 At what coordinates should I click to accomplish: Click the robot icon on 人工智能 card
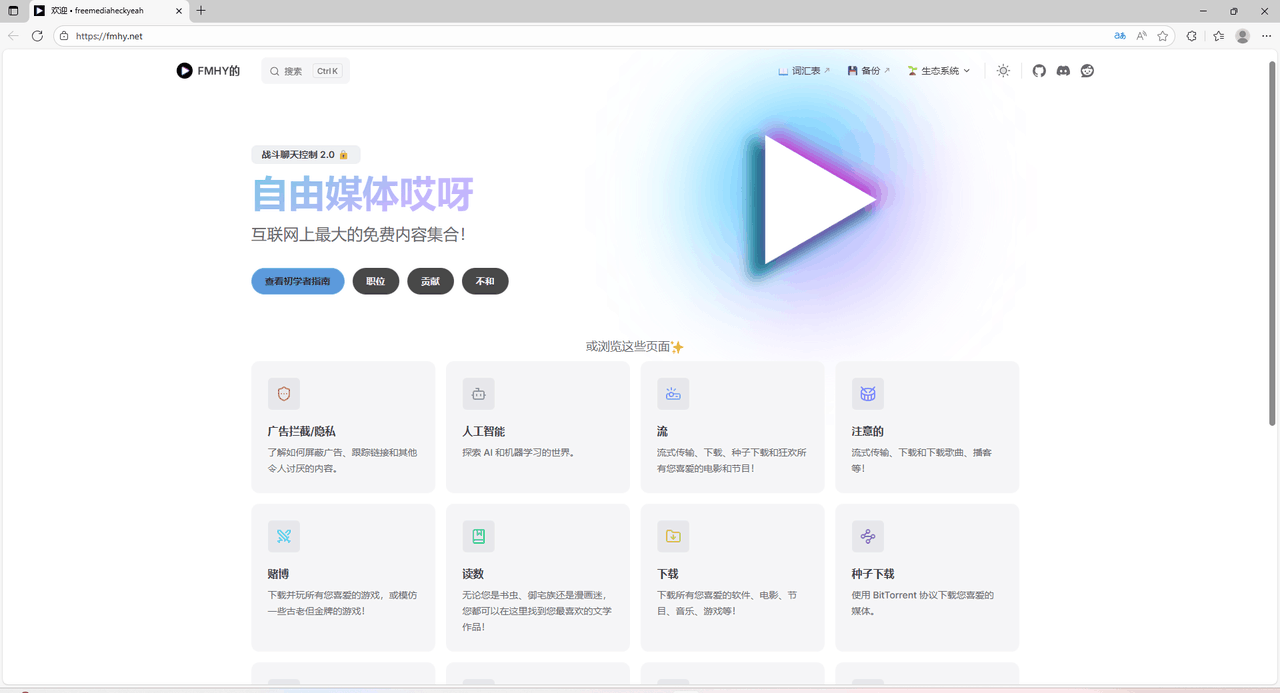(478, 394)
